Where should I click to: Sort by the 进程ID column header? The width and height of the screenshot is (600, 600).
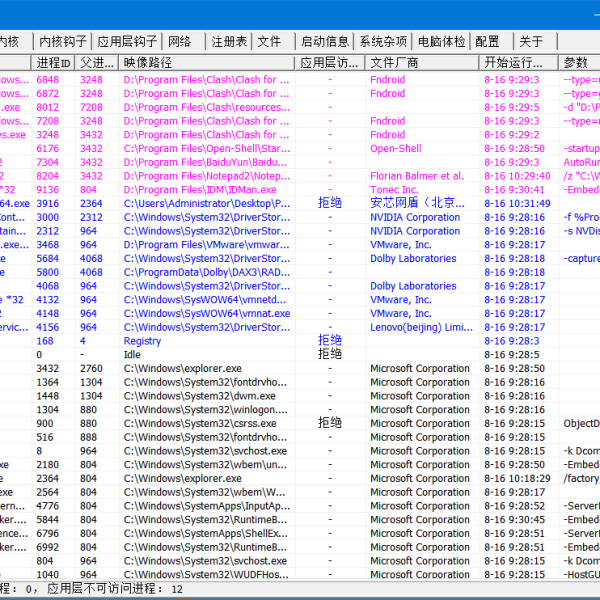tap(53, 62)
